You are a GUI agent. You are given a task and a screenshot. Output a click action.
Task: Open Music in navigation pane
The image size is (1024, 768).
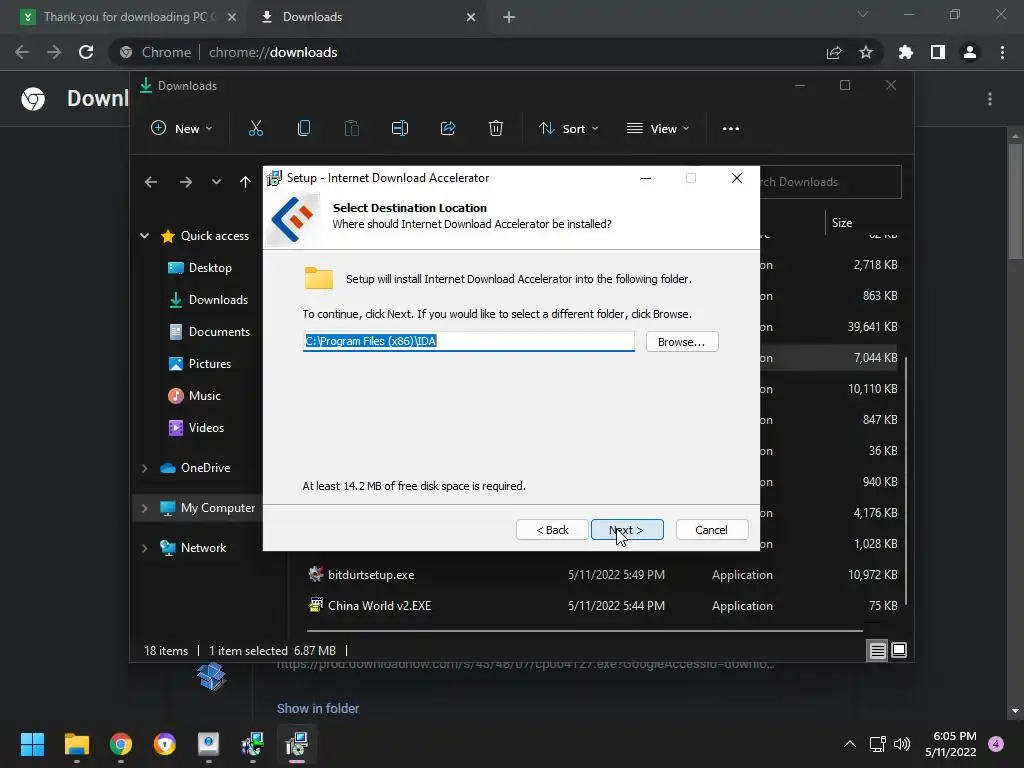[195, 396]
